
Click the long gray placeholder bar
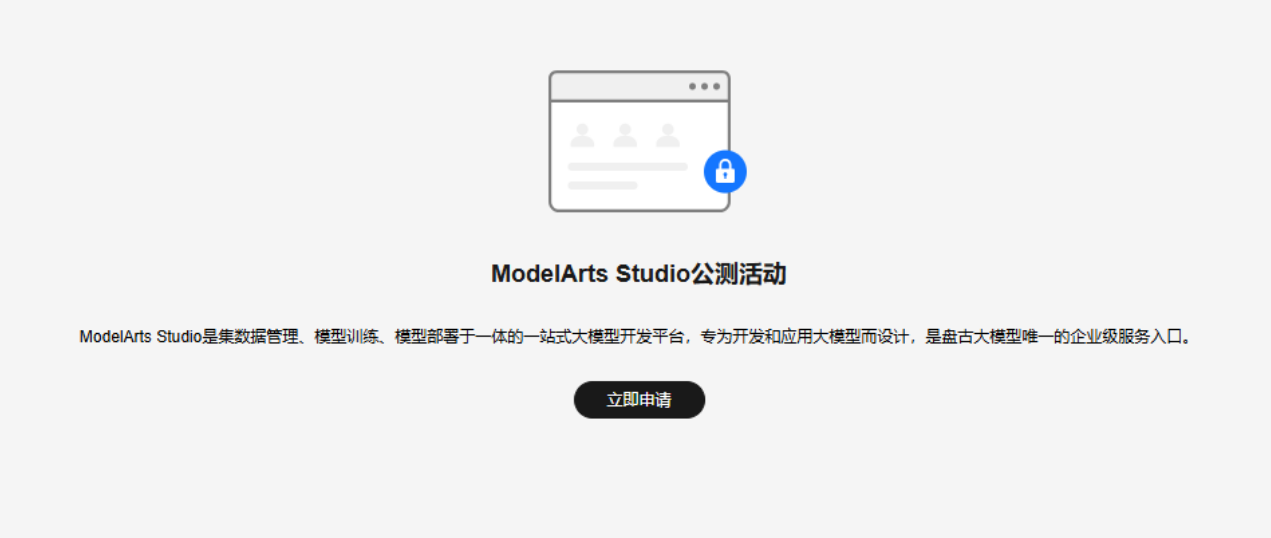coord(628,167)
